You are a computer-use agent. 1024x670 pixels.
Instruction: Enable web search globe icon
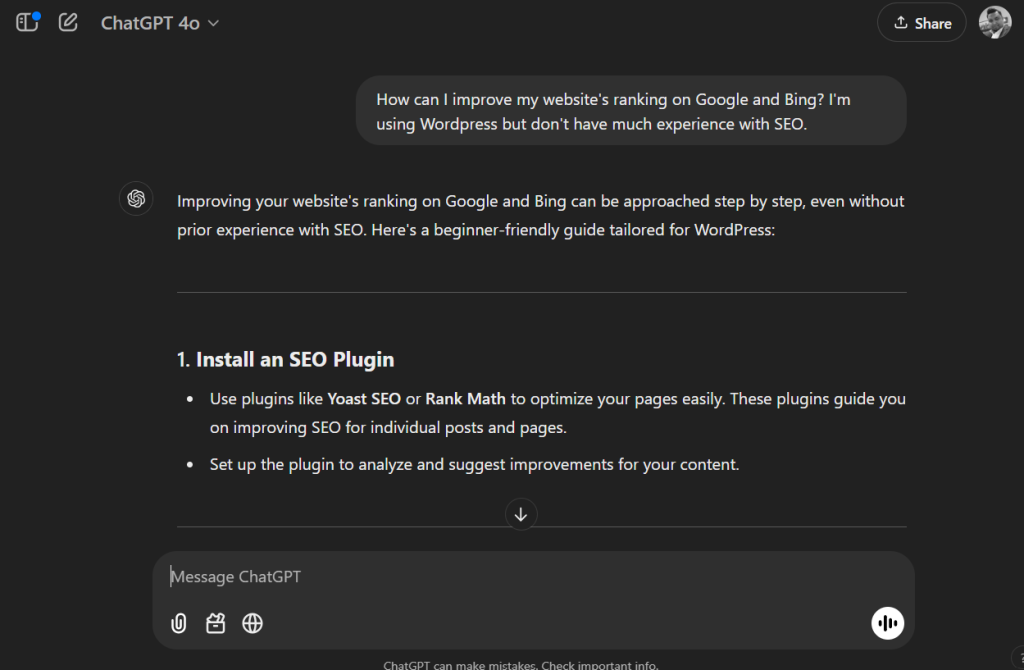pyautogui.click(x=253, y=624)
